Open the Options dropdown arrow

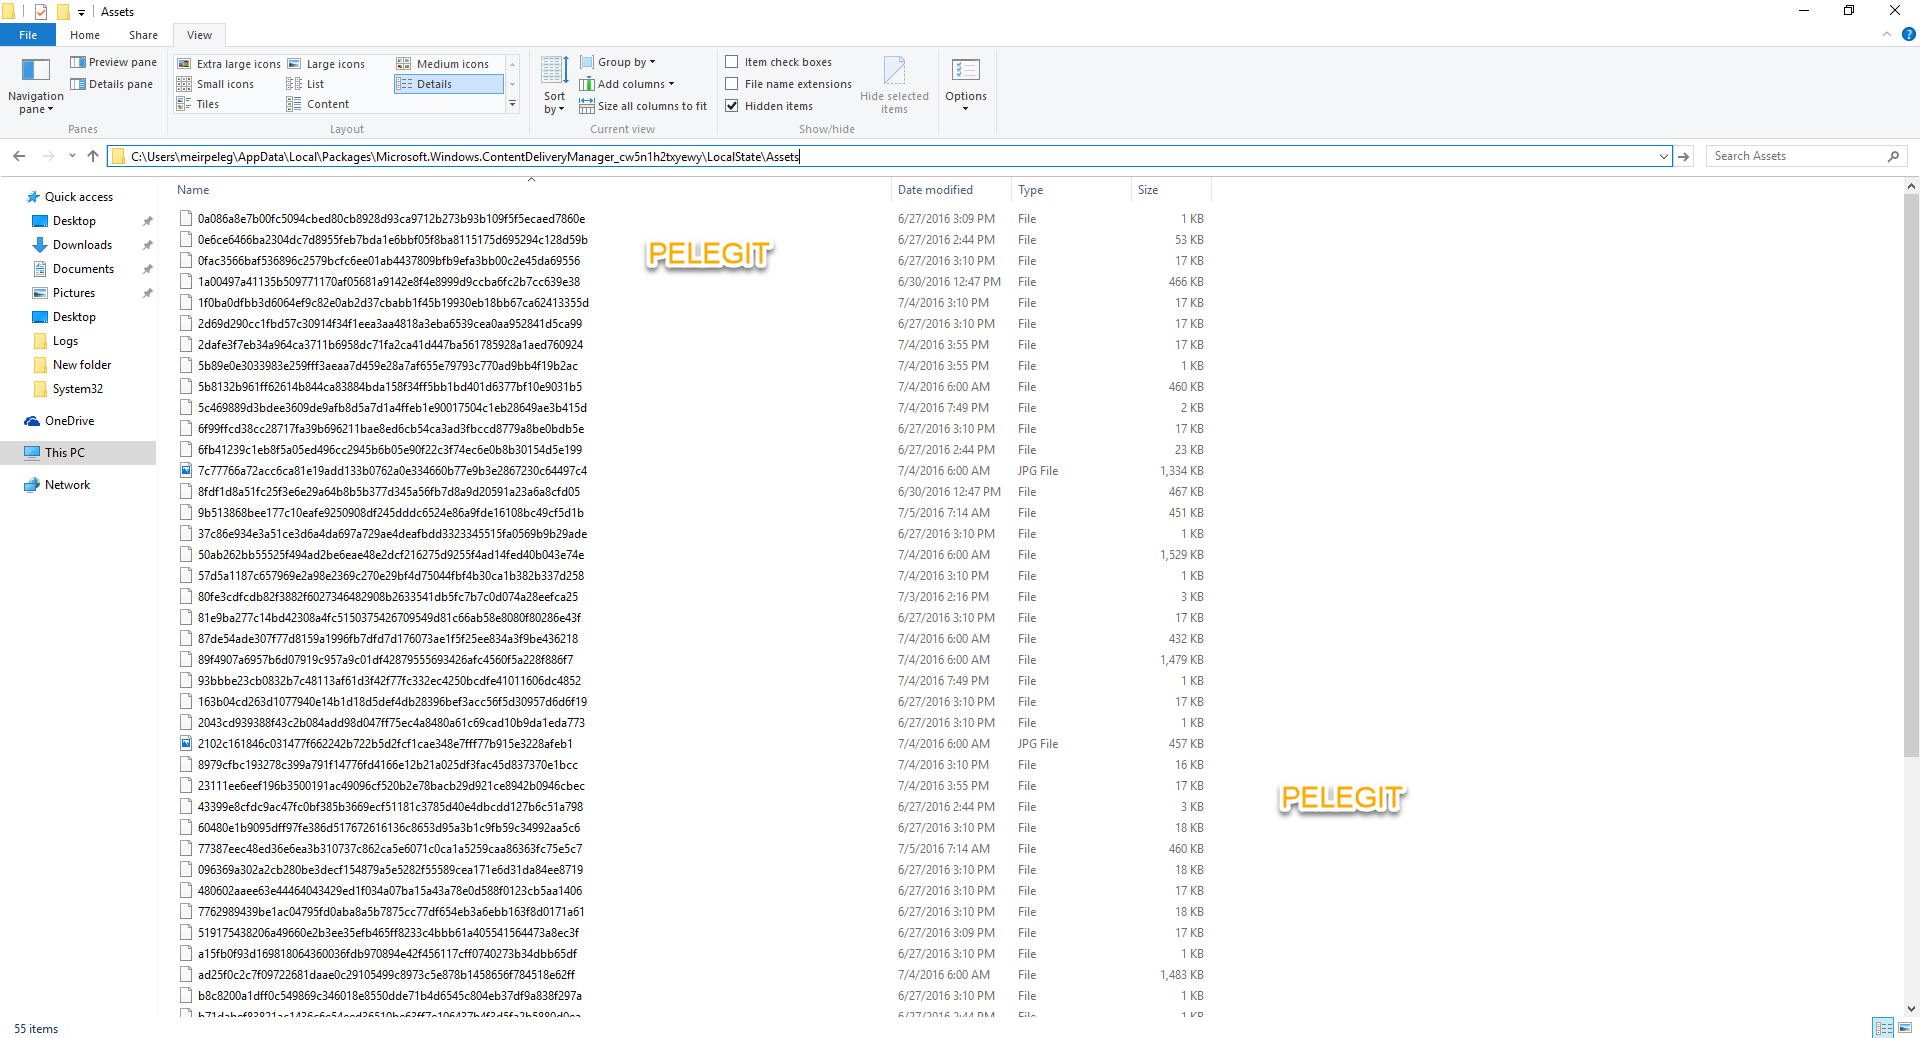click(x=965, y=109)
